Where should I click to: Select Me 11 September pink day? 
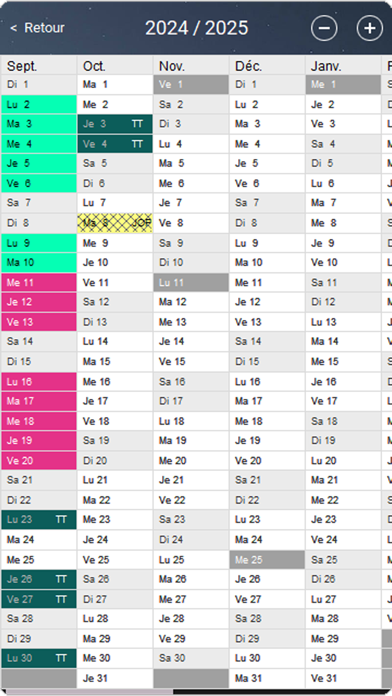[39, 283]
